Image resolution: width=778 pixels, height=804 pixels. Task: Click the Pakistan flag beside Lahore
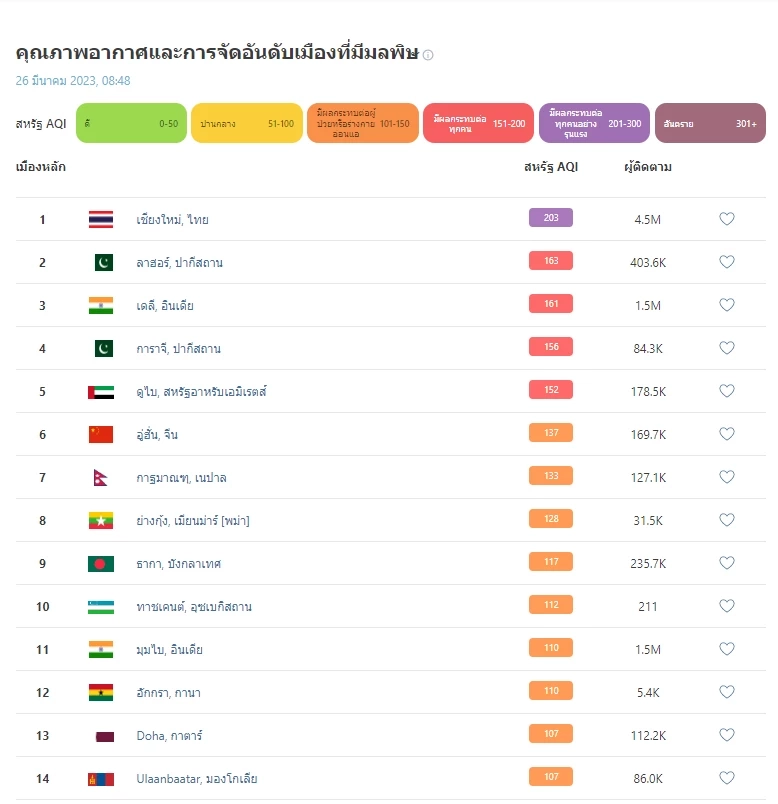point(101,261)
